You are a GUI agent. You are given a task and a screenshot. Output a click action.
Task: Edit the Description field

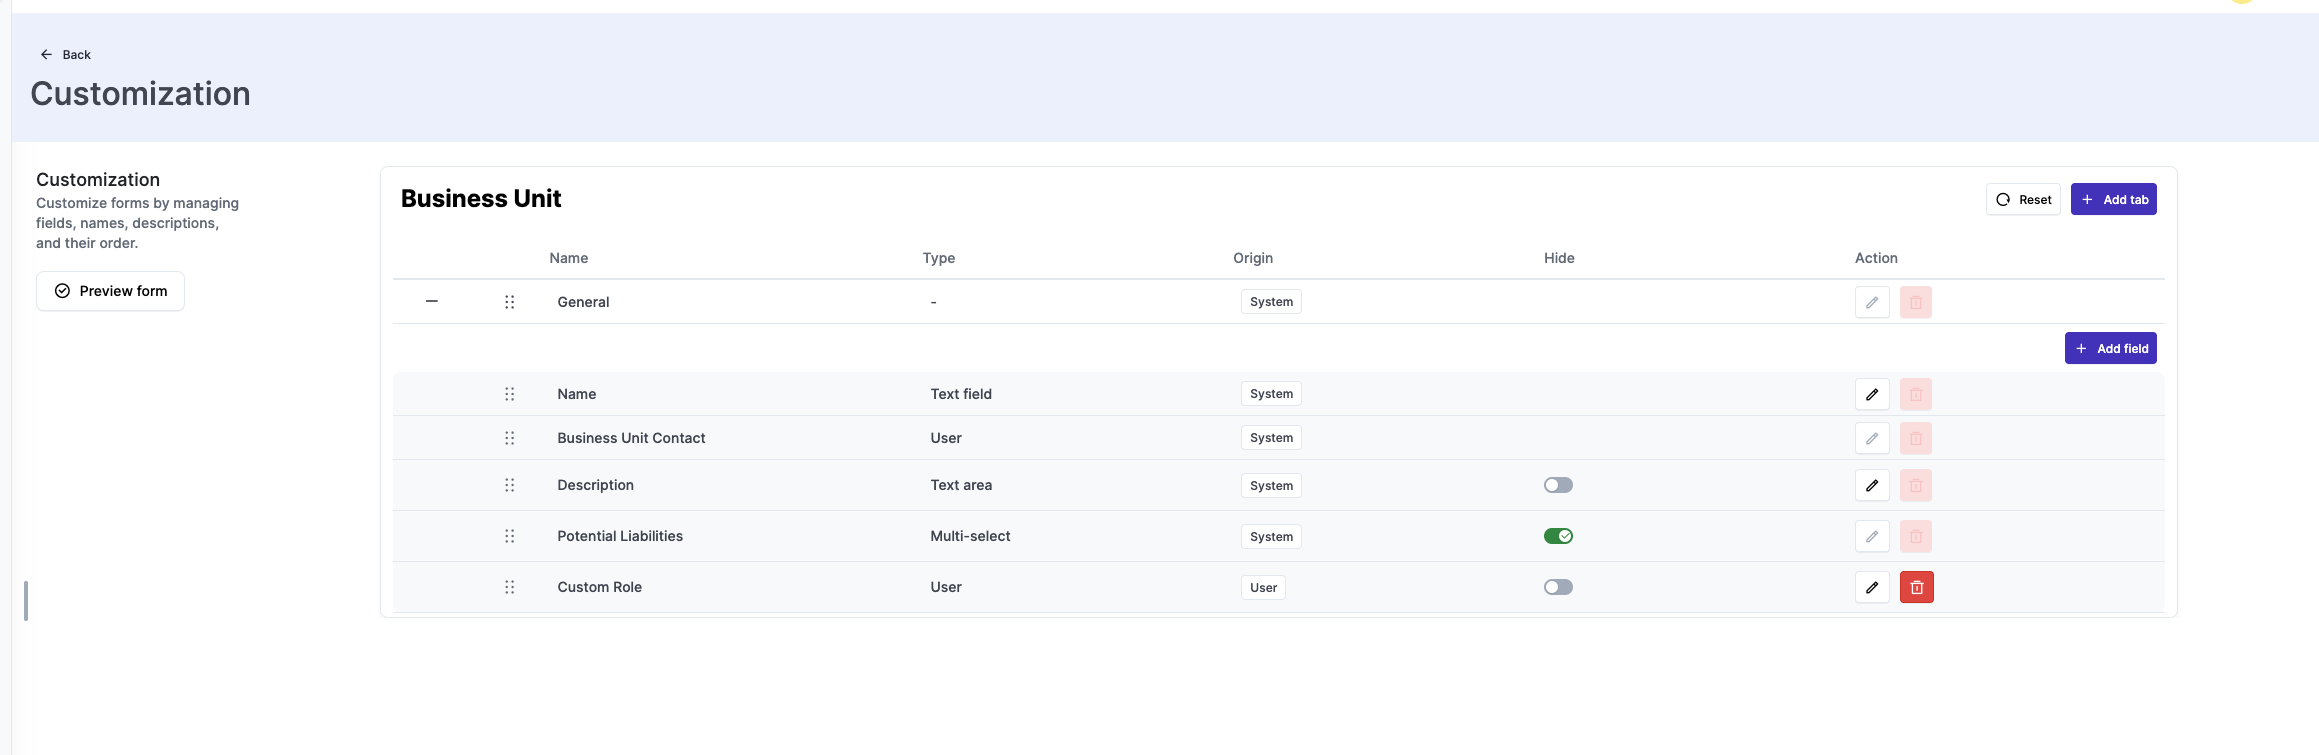(x=1871, y=485)
